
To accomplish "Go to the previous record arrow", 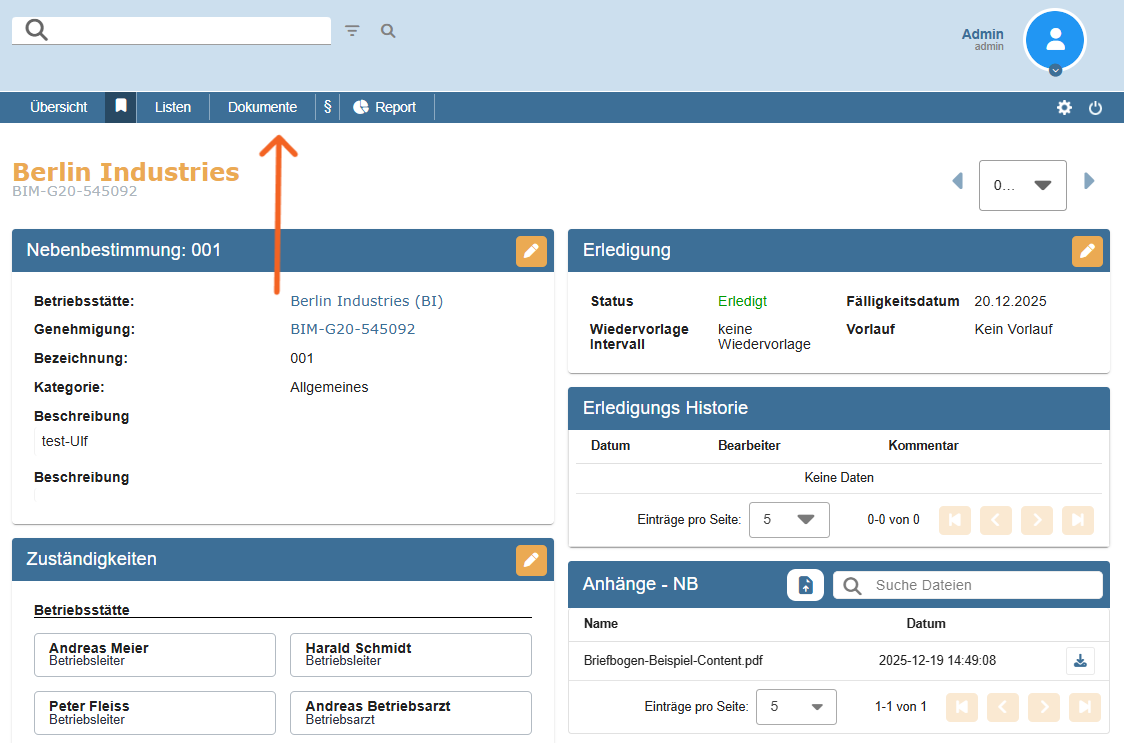I will click(x=957, y=181).
